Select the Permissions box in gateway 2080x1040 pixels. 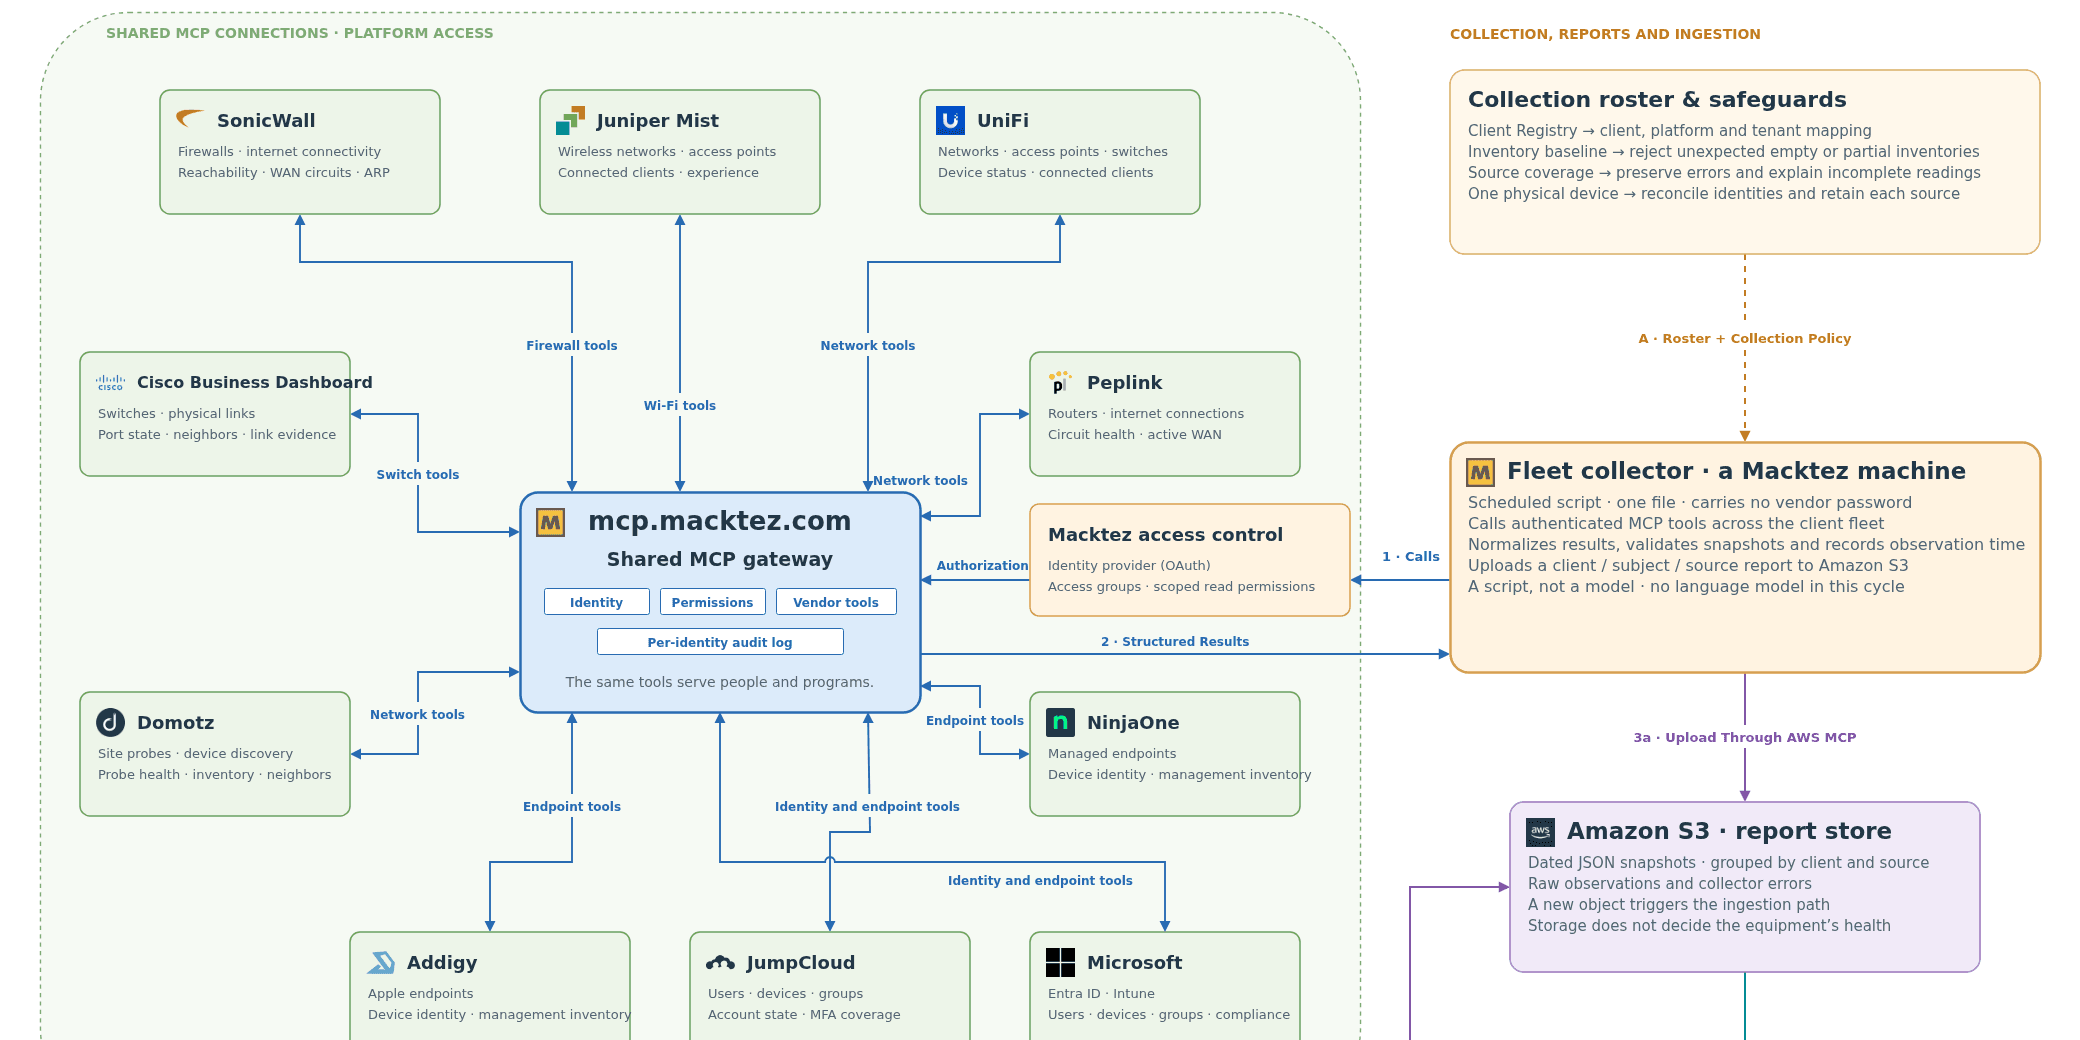pos(713,602)
